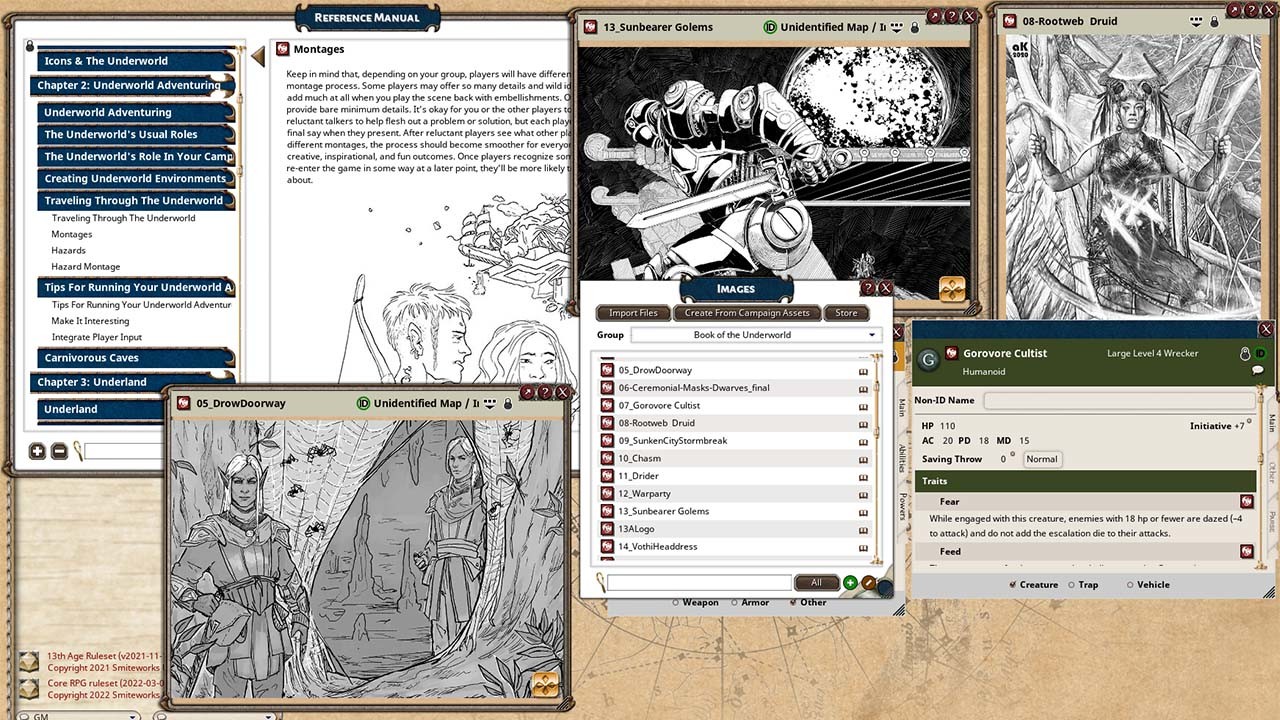Toggle the green ID badge on 13_Sunbearer Golems map
This screenshot has height=720, width=1280.
coord(768,27)
